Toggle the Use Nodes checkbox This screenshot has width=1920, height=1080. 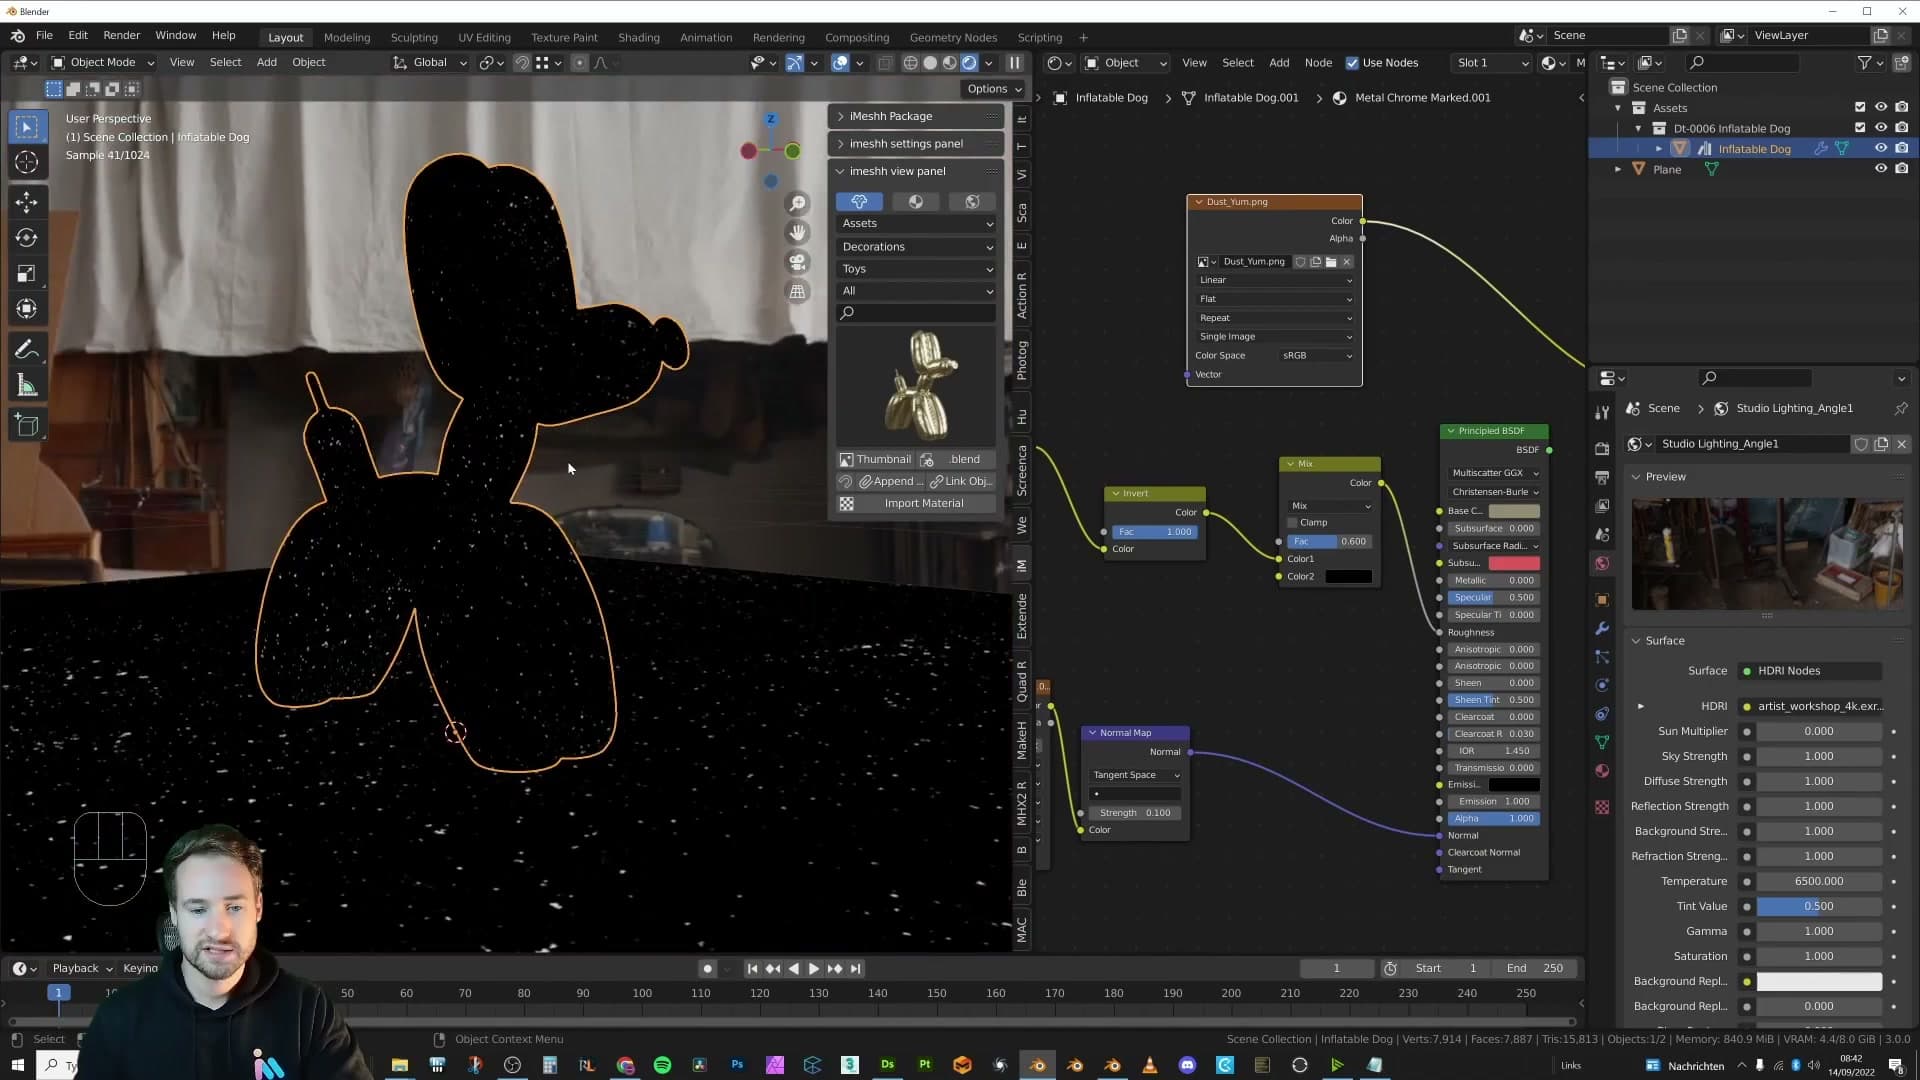click(1352, 63)
